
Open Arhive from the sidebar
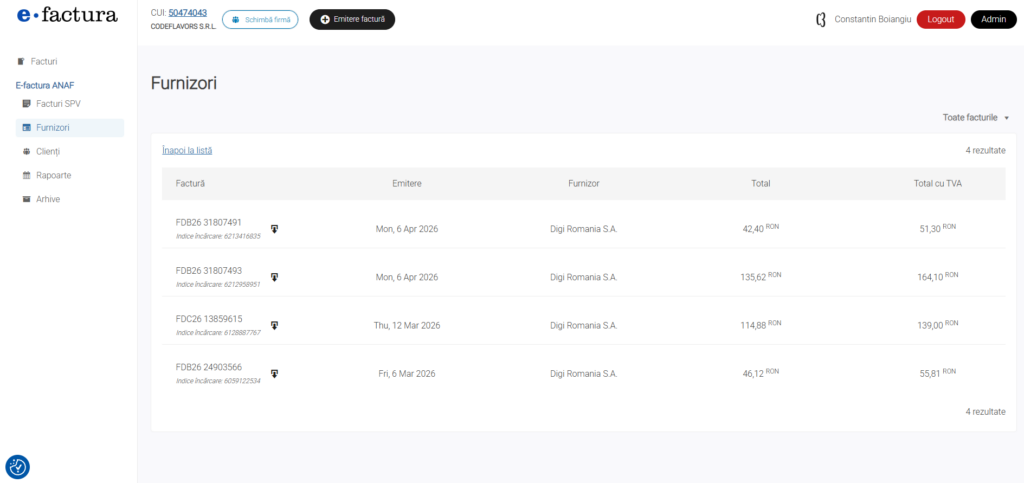tap(48, 199)
